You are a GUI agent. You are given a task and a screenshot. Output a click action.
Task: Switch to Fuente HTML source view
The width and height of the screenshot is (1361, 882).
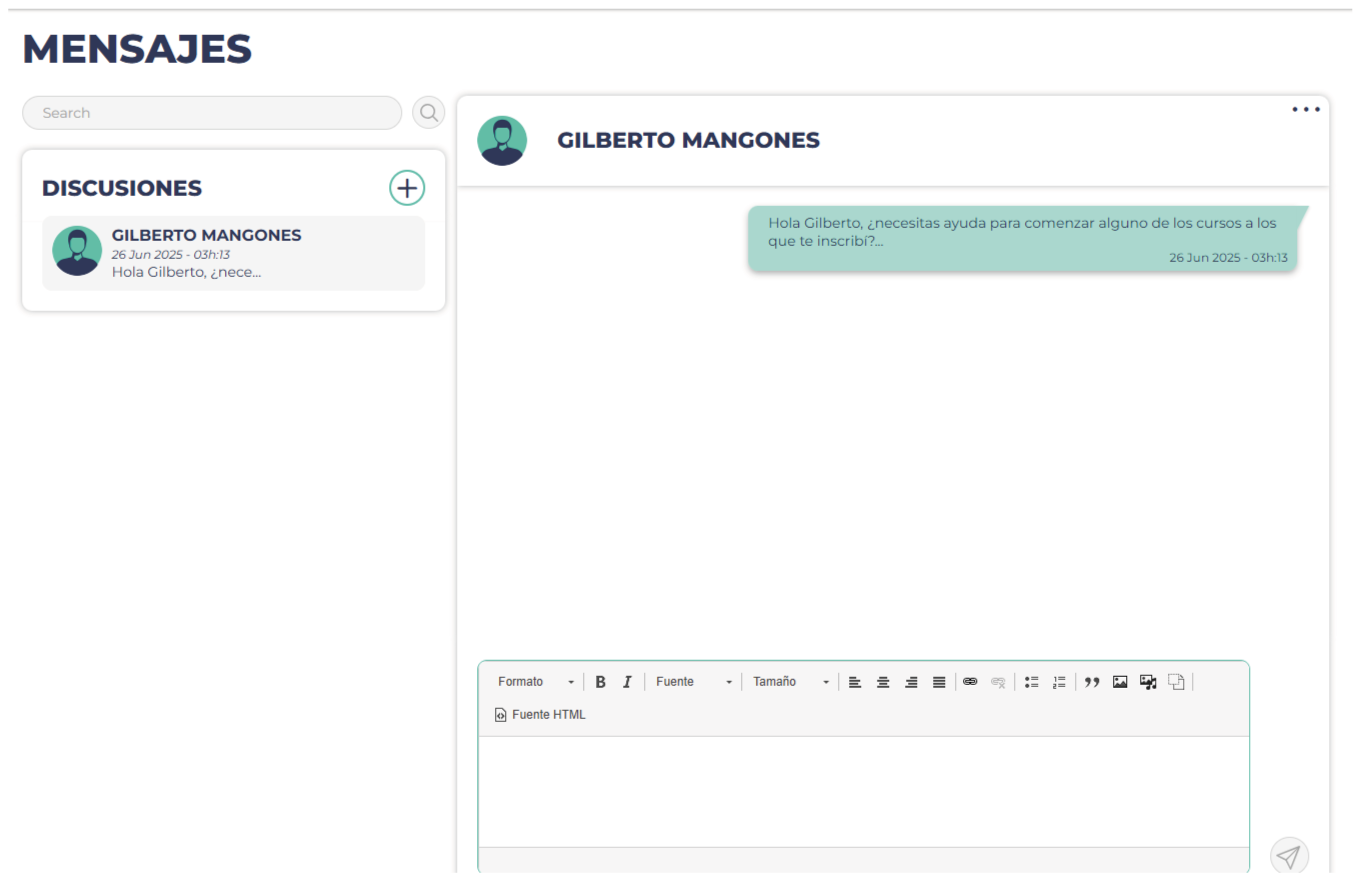click(540, 715)
